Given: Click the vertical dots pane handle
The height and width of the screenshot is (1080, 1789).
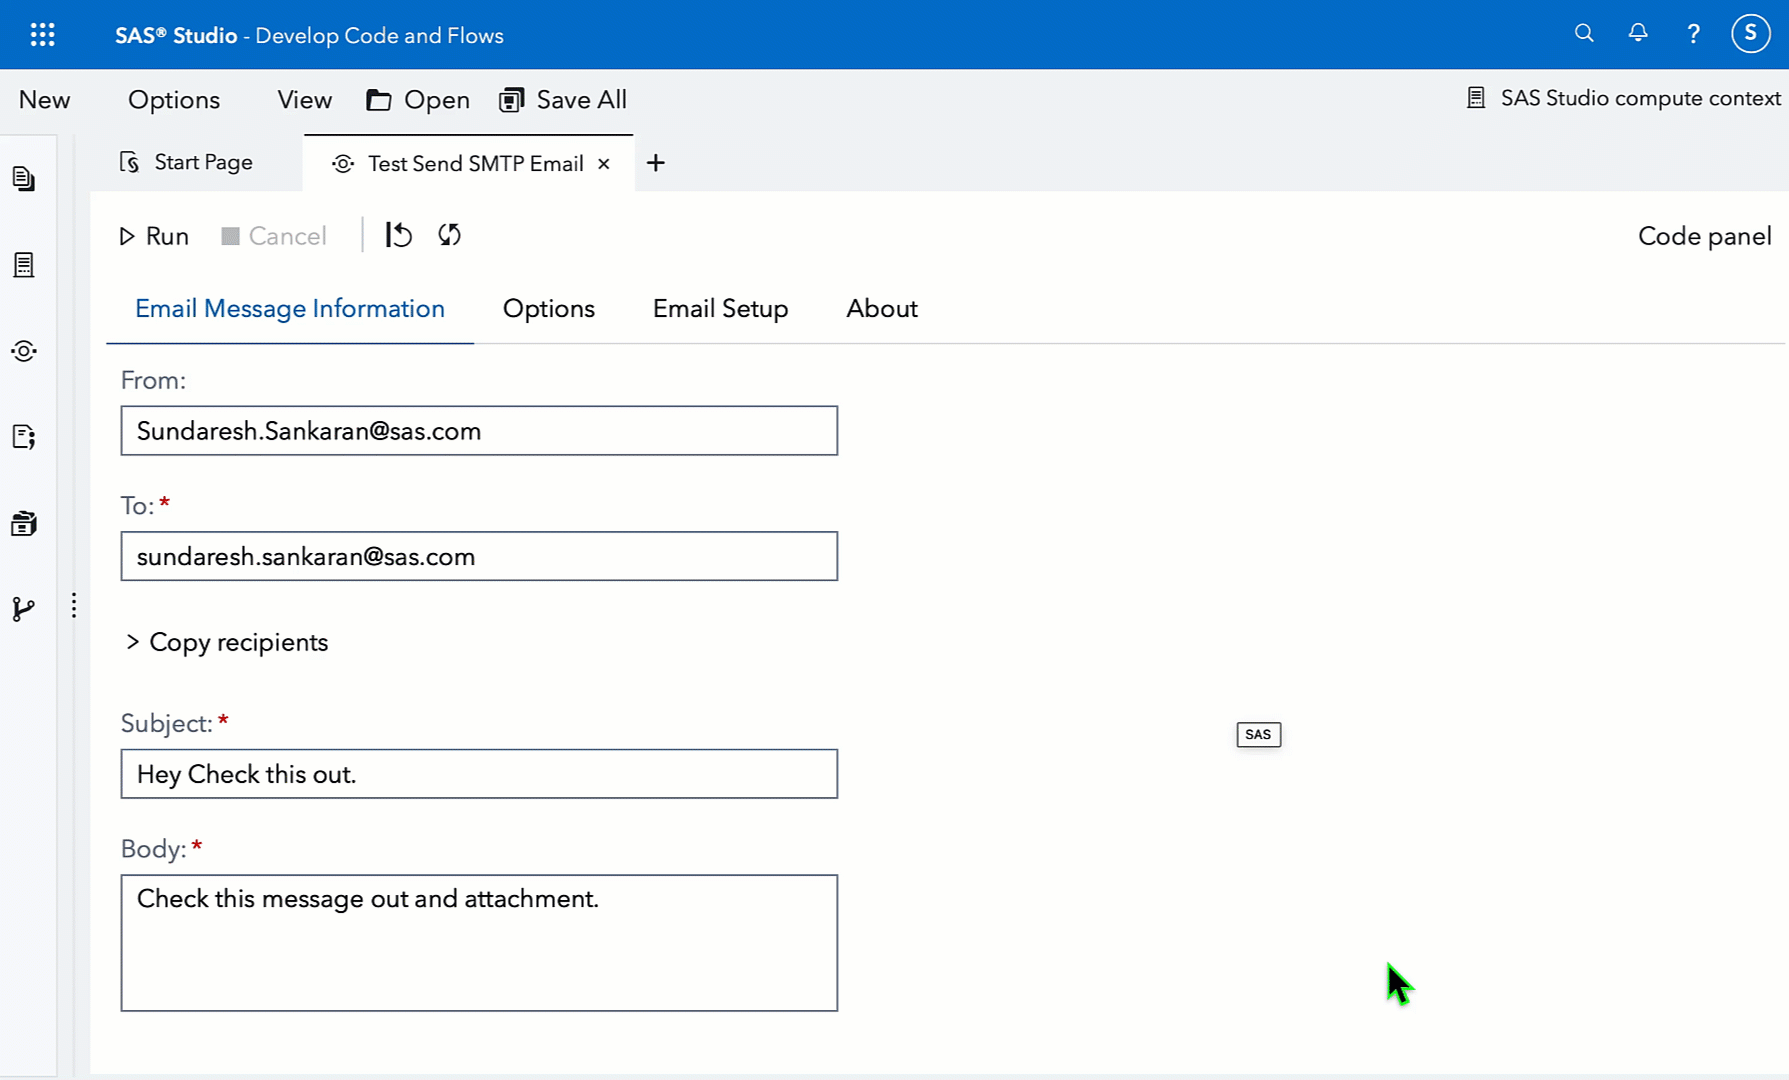Looking at the screenshot, I should [74, 606].
